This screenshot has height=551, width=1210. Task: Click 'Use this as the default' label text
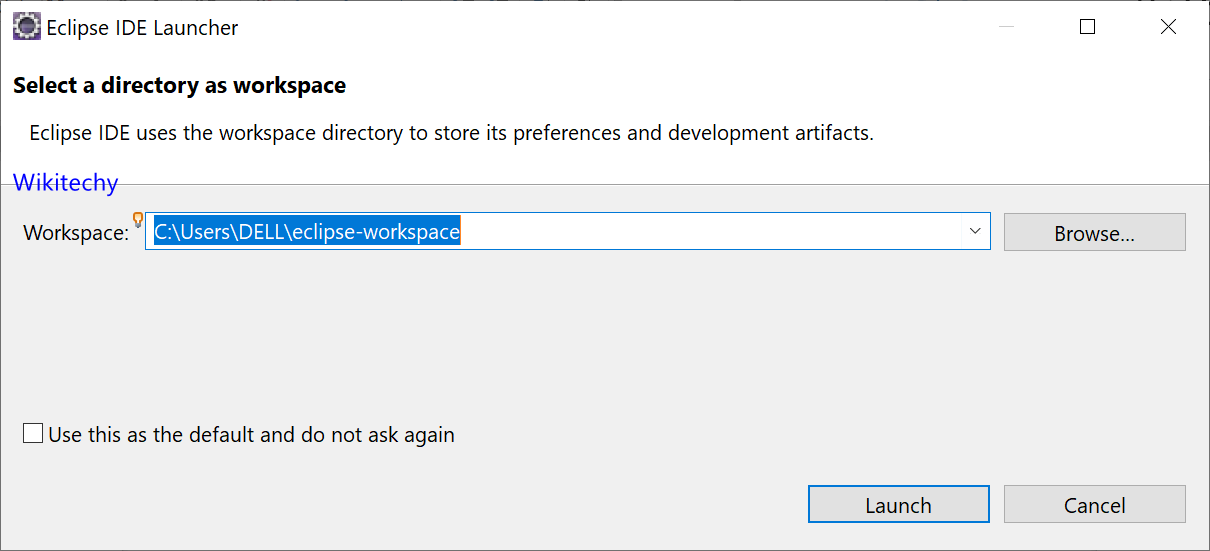251,435
